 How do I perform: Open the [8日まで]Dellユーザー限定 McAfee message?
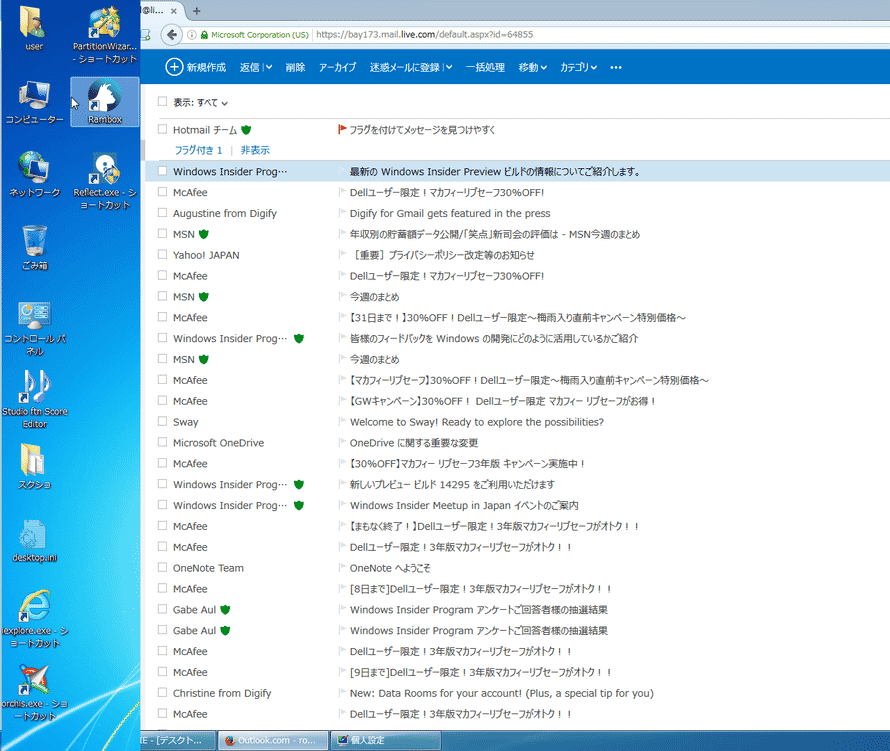[480, 589]
